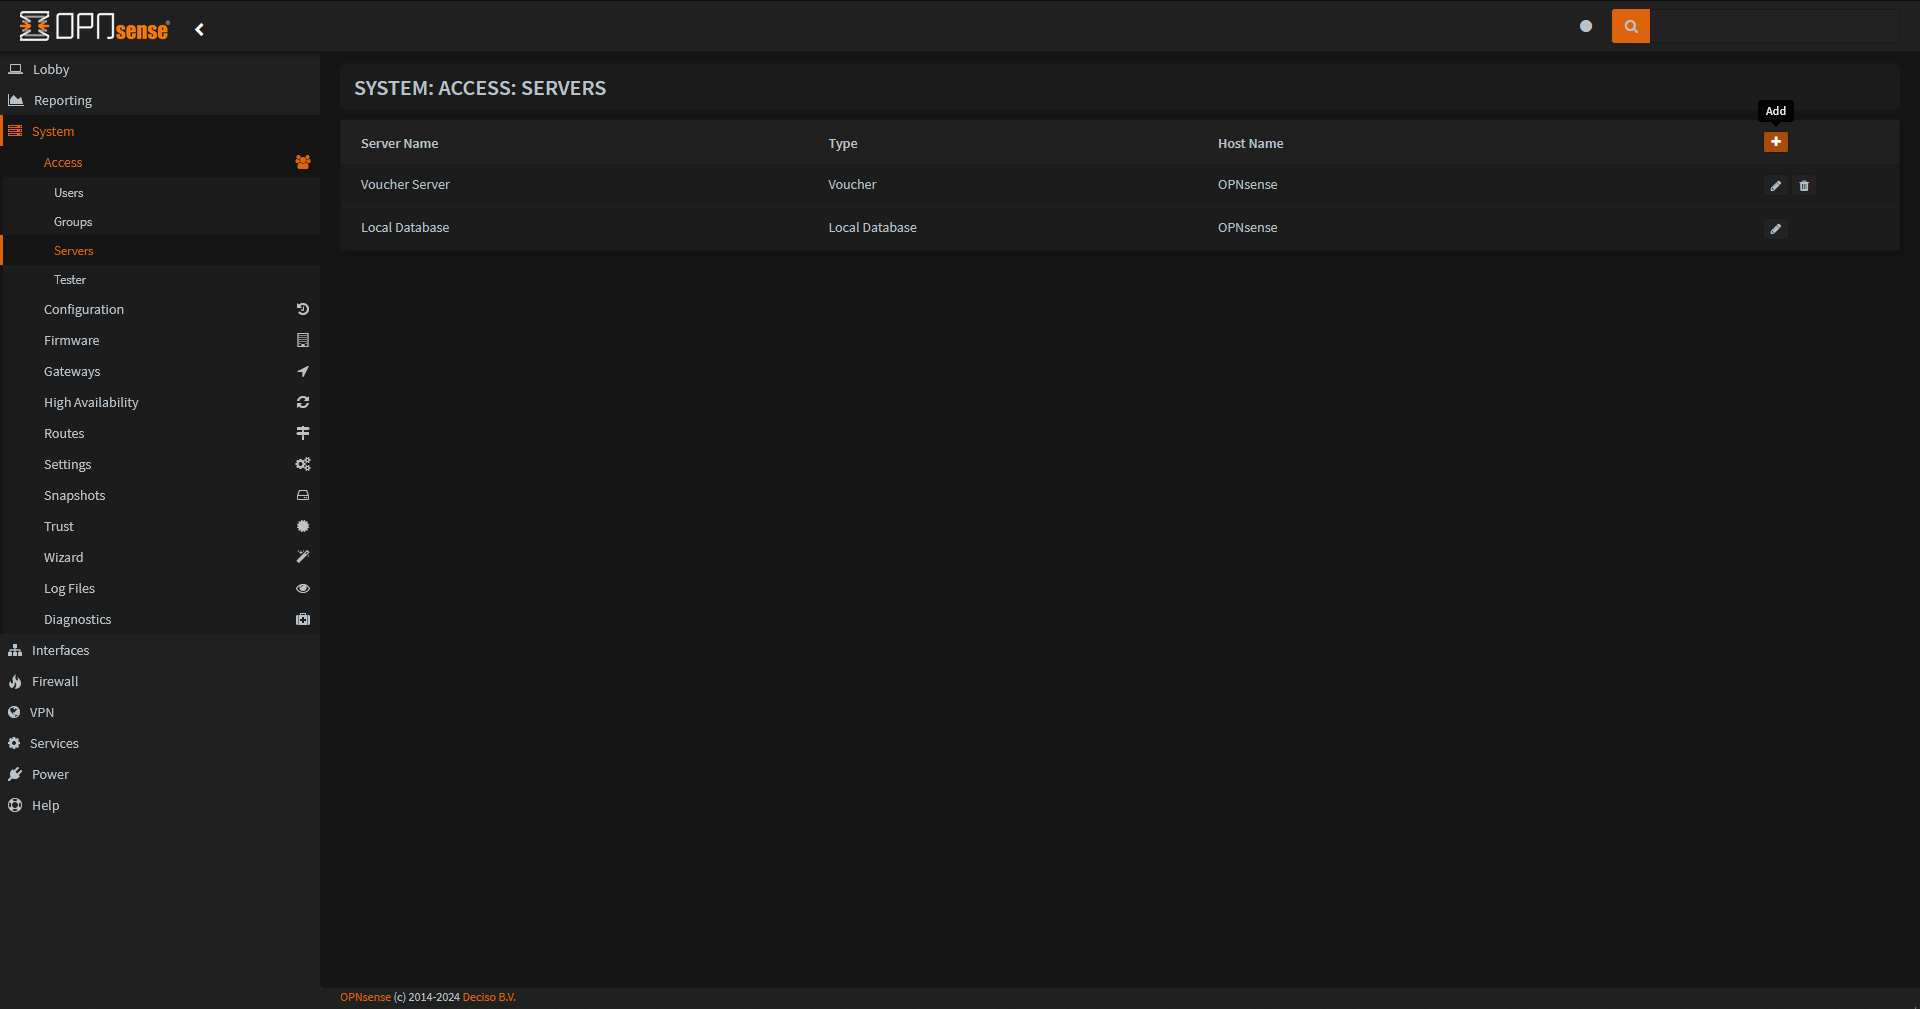
Task: Expand the Services menu section
Action: click(x=54, y=744)
